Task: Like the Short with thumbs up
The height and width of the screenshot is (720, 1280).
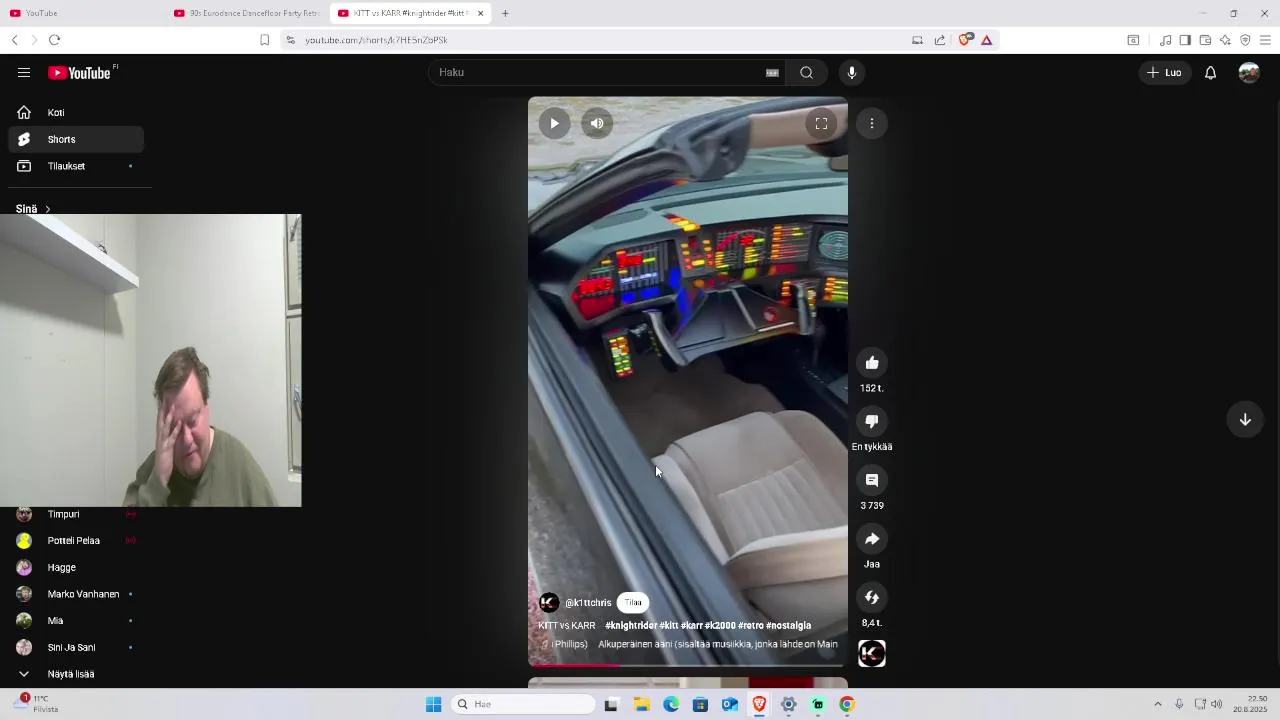Action: click(872, 363)
